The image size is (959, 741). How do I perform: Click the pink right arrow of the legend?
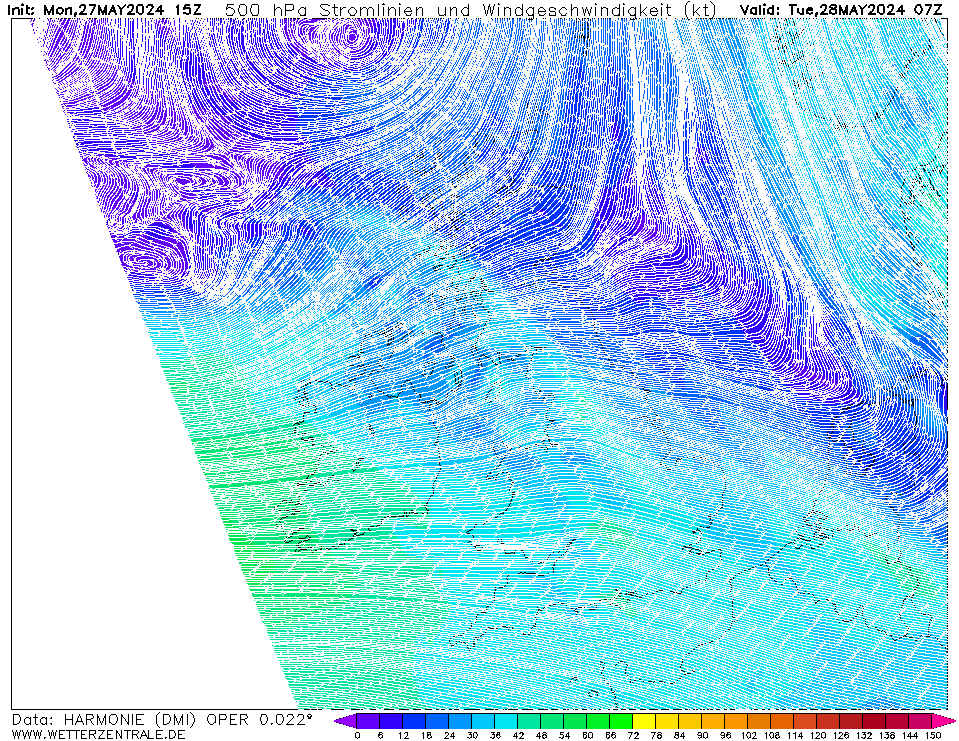940,721
